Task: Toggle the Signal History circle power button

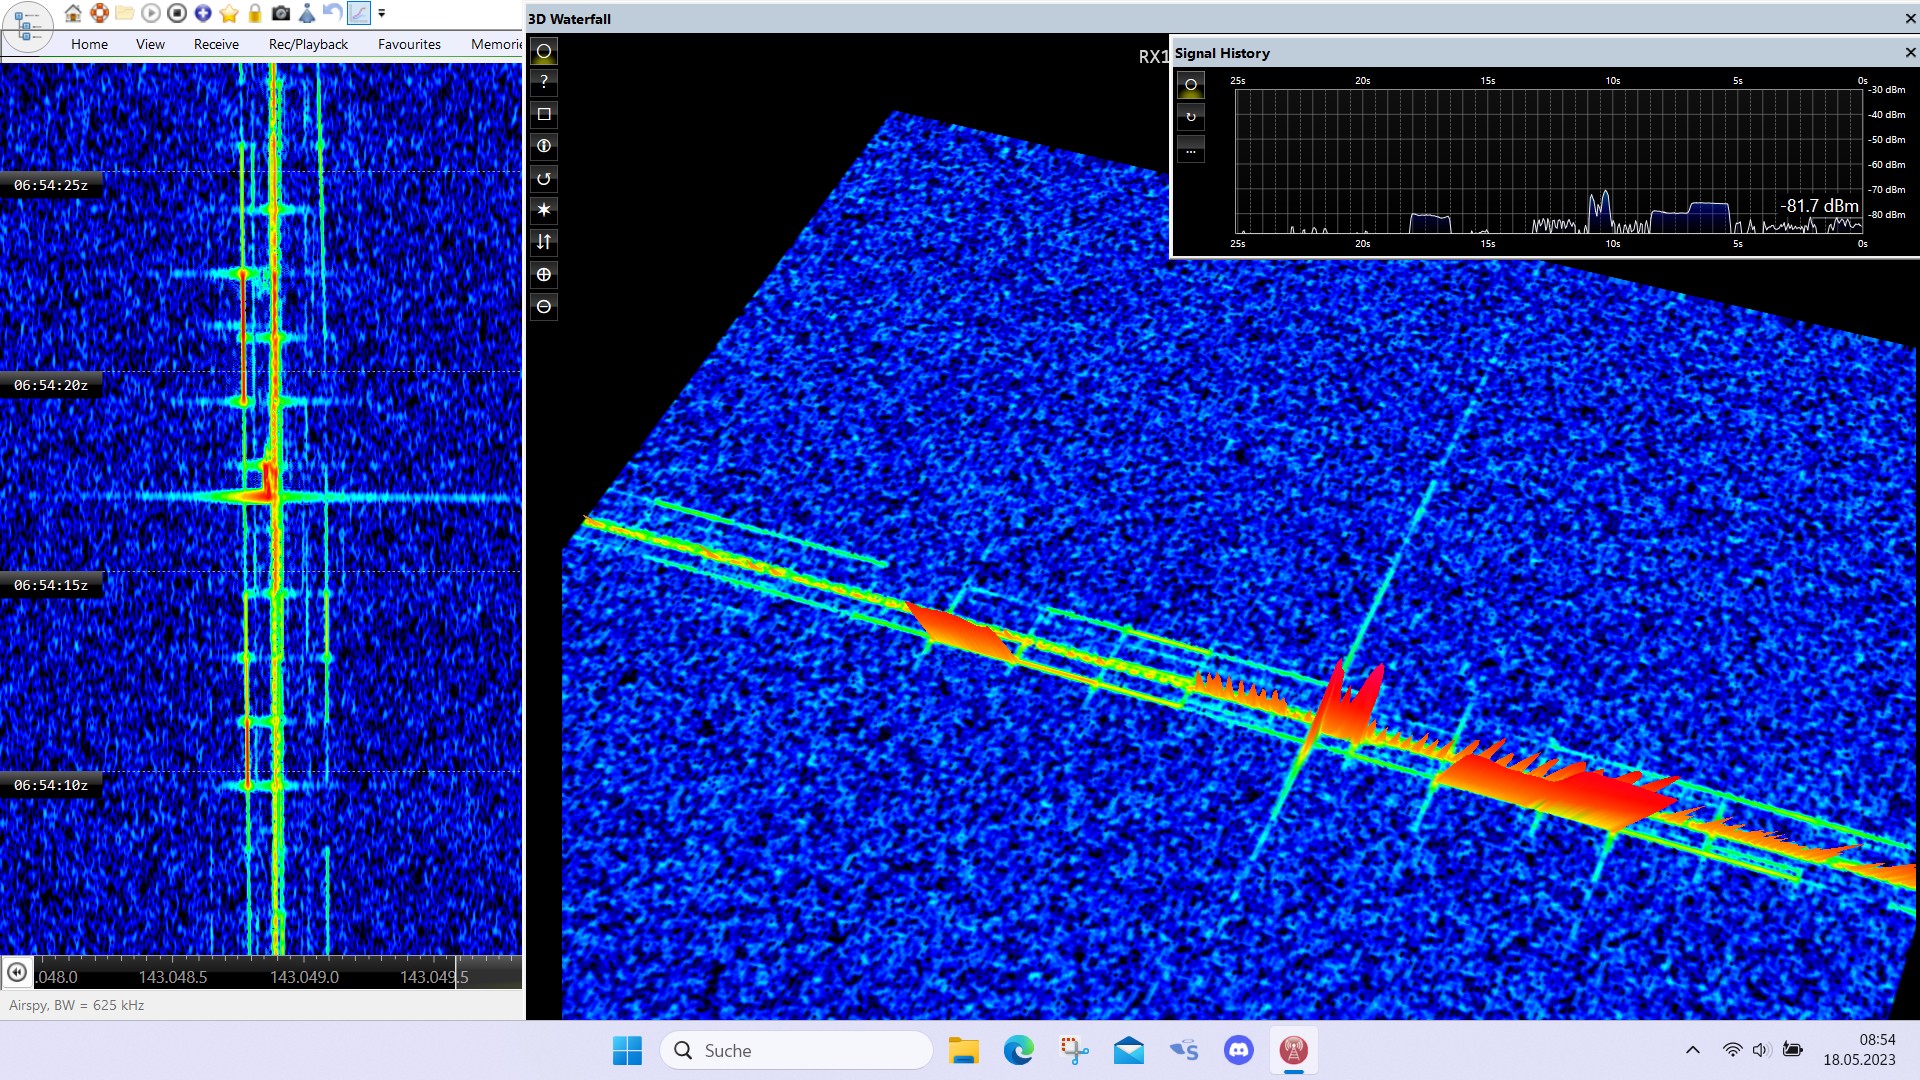Action: pos(1191,85)
